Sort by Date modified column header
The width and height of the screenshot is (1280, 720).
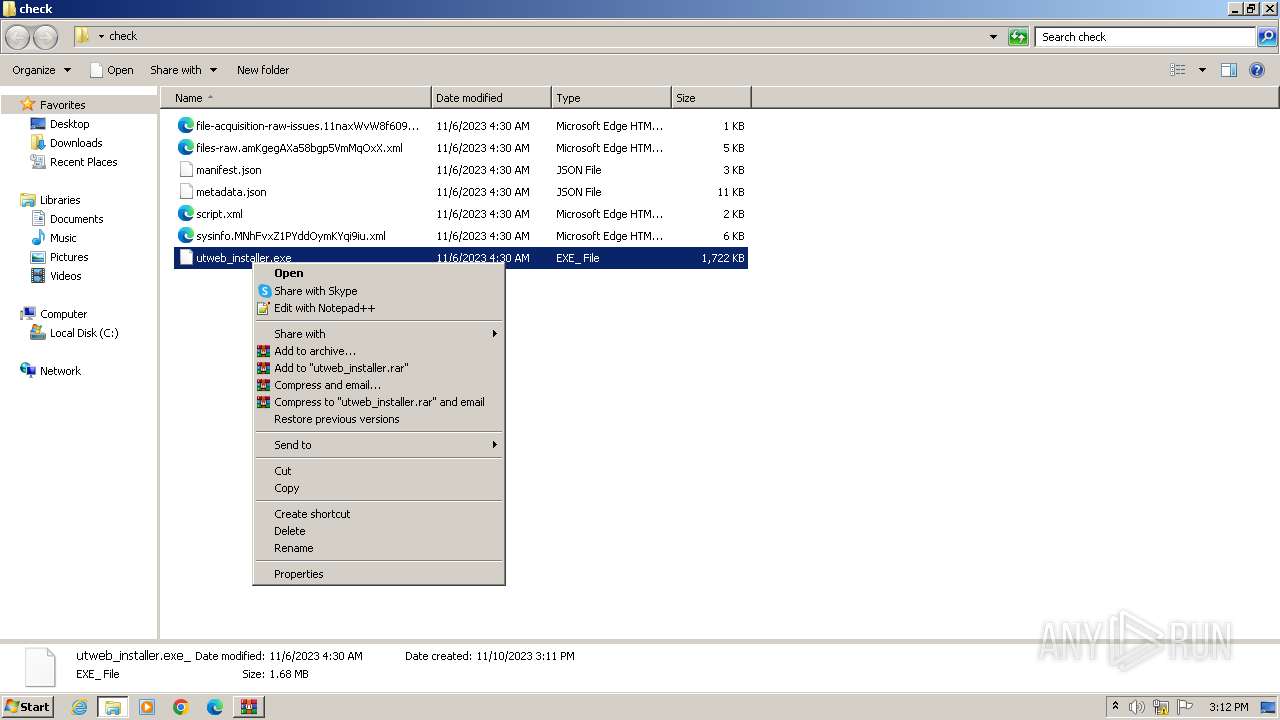pos(491,98)
